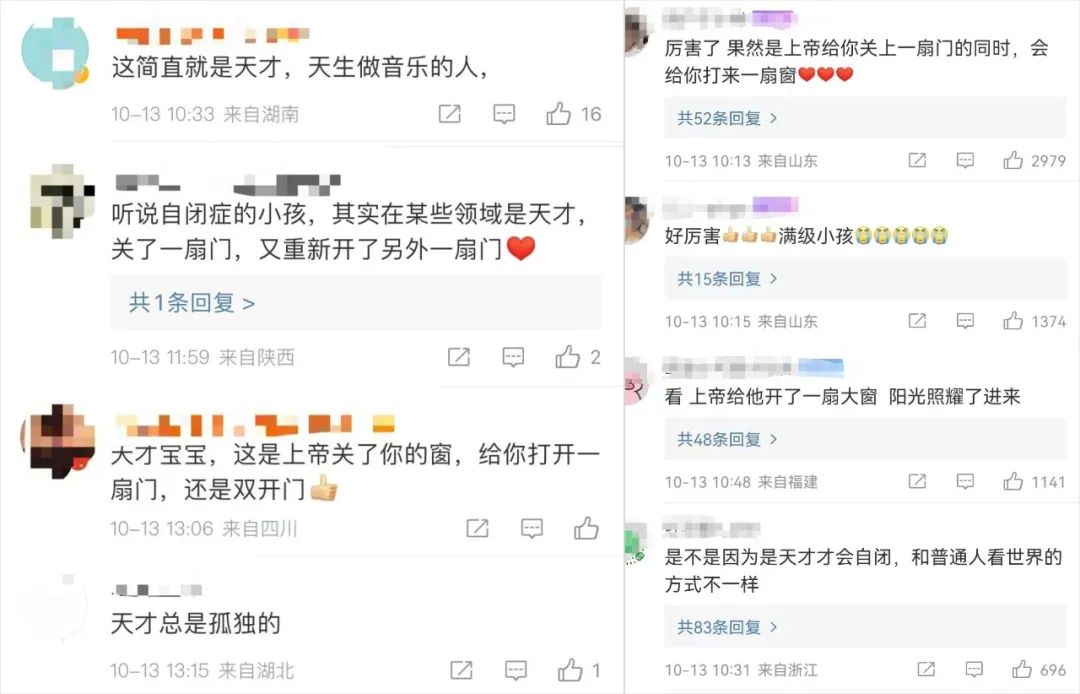1080x694 pixels.
Task: Share the 天才总是孤独的 comment from 湖北
Action: click(461, 670)
